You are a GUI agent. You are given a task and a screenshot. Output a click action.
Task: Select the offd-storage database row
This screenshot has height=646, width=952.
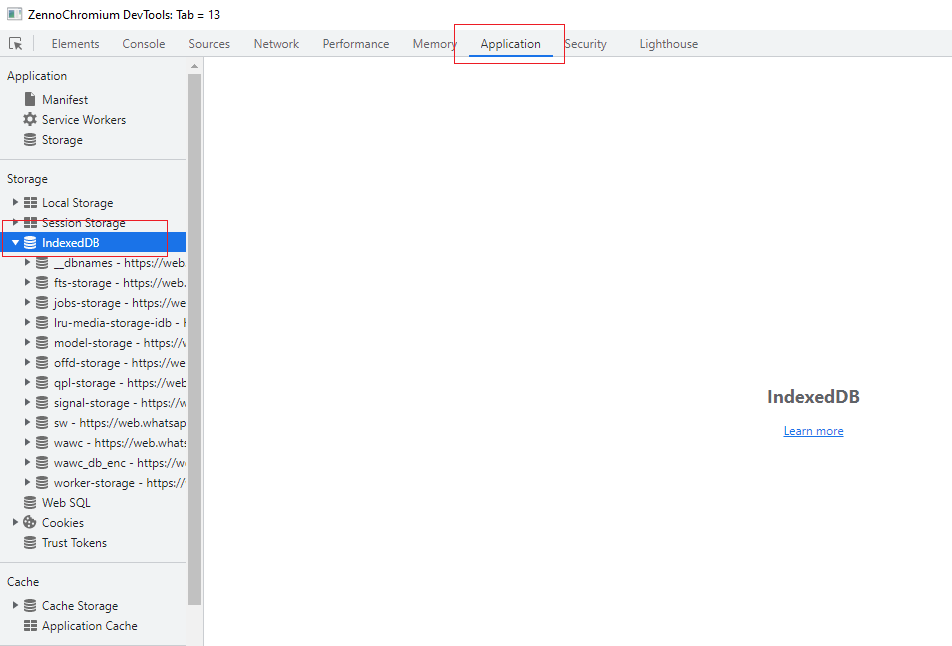[x=93, y=362]
